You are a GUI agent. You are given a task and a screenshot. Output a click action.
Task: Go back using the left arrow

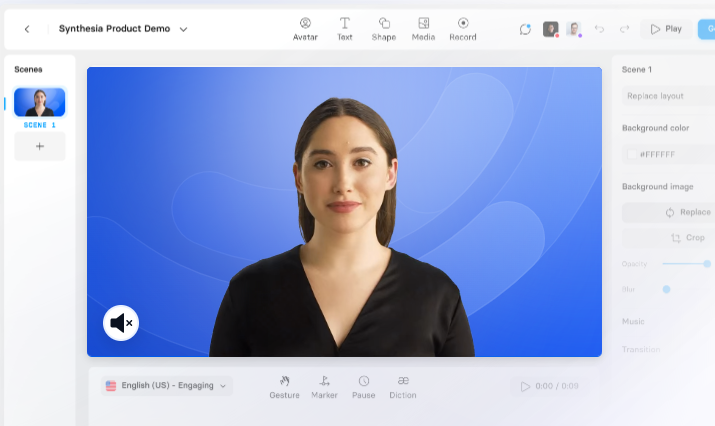[x=27, y=29]
